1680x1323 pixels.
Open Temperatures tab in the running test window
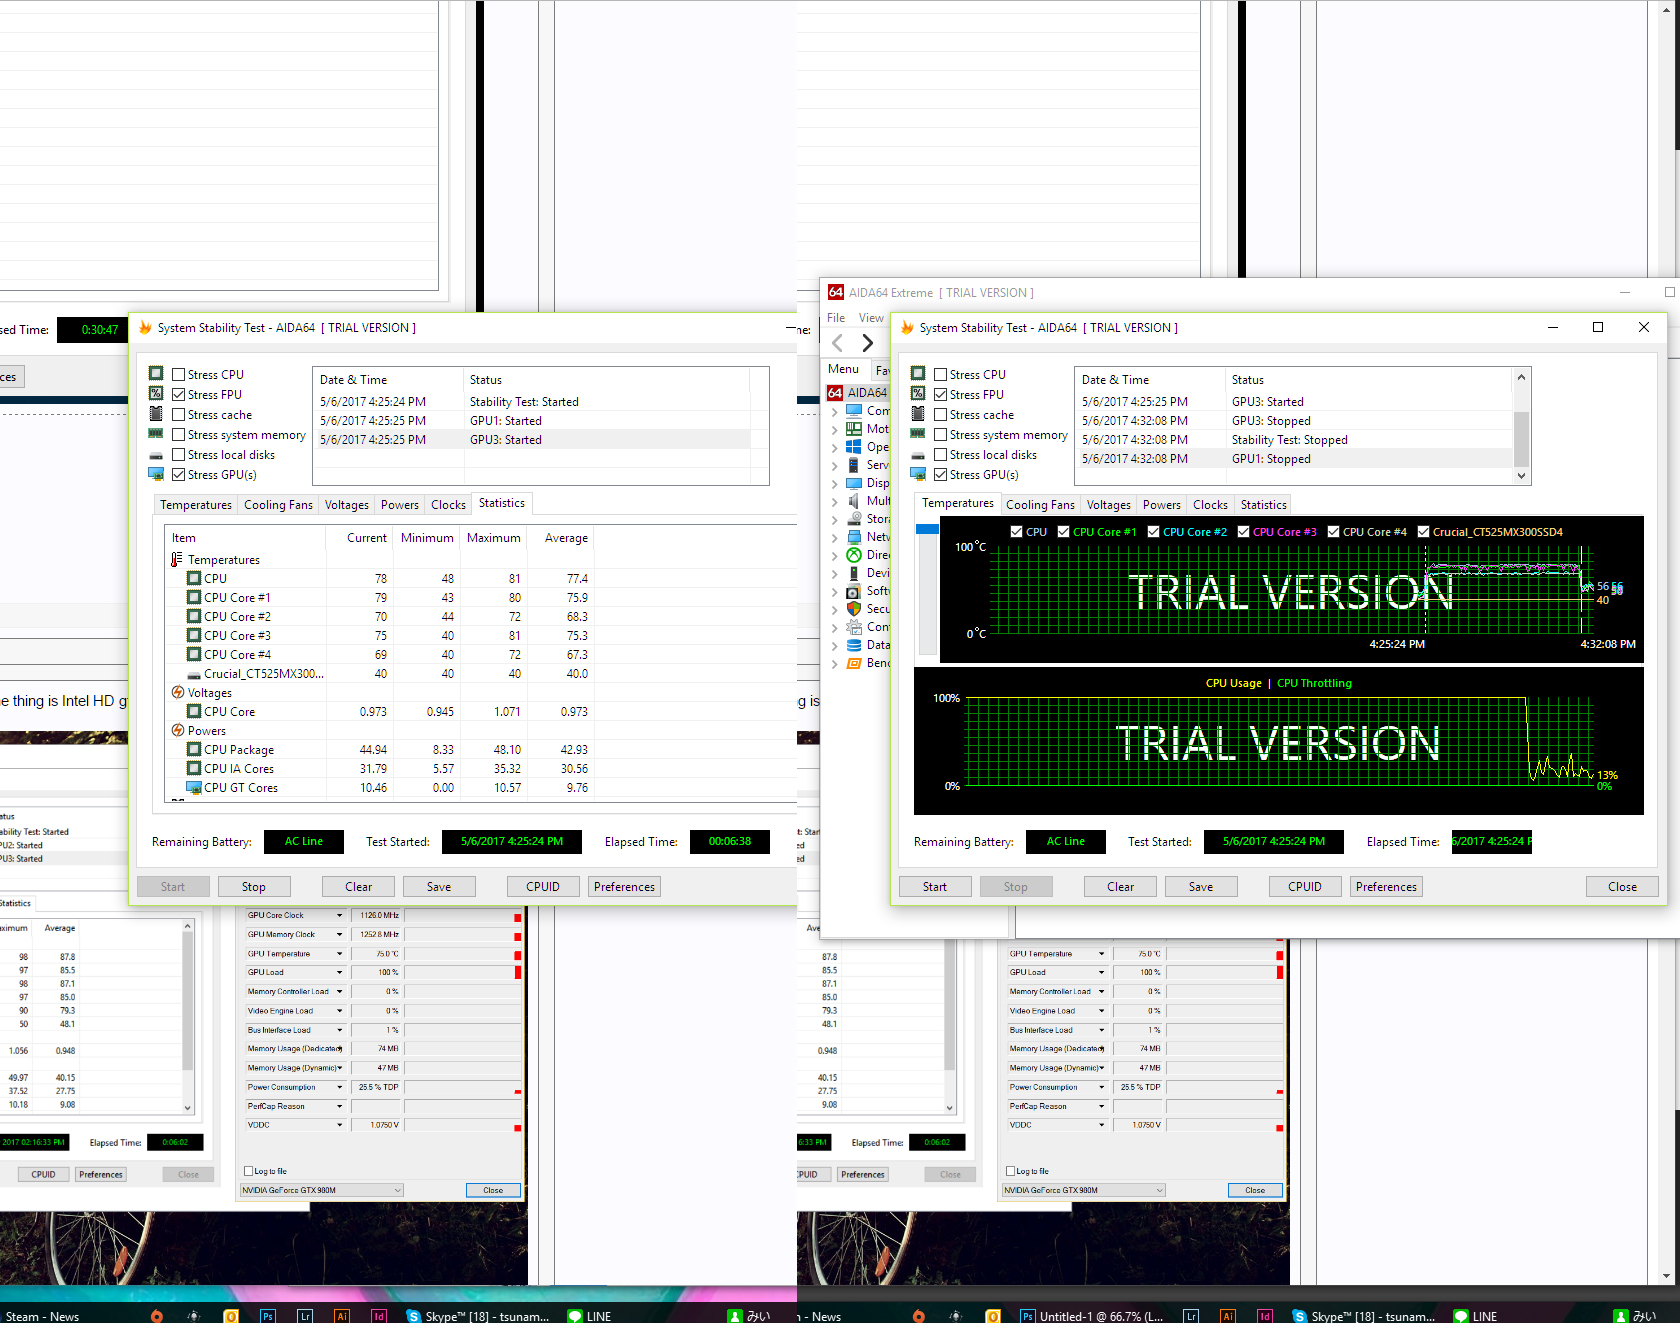[196, 505]
